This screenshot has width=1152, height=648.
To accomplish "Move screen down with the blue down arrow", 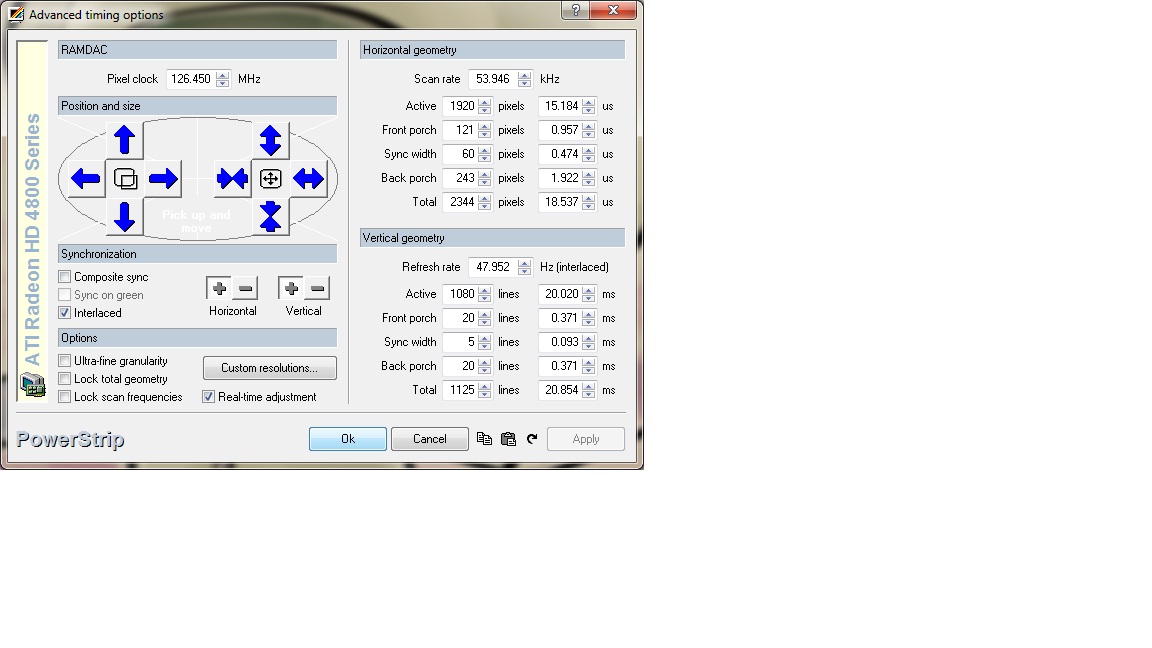I will coord(125,217).
